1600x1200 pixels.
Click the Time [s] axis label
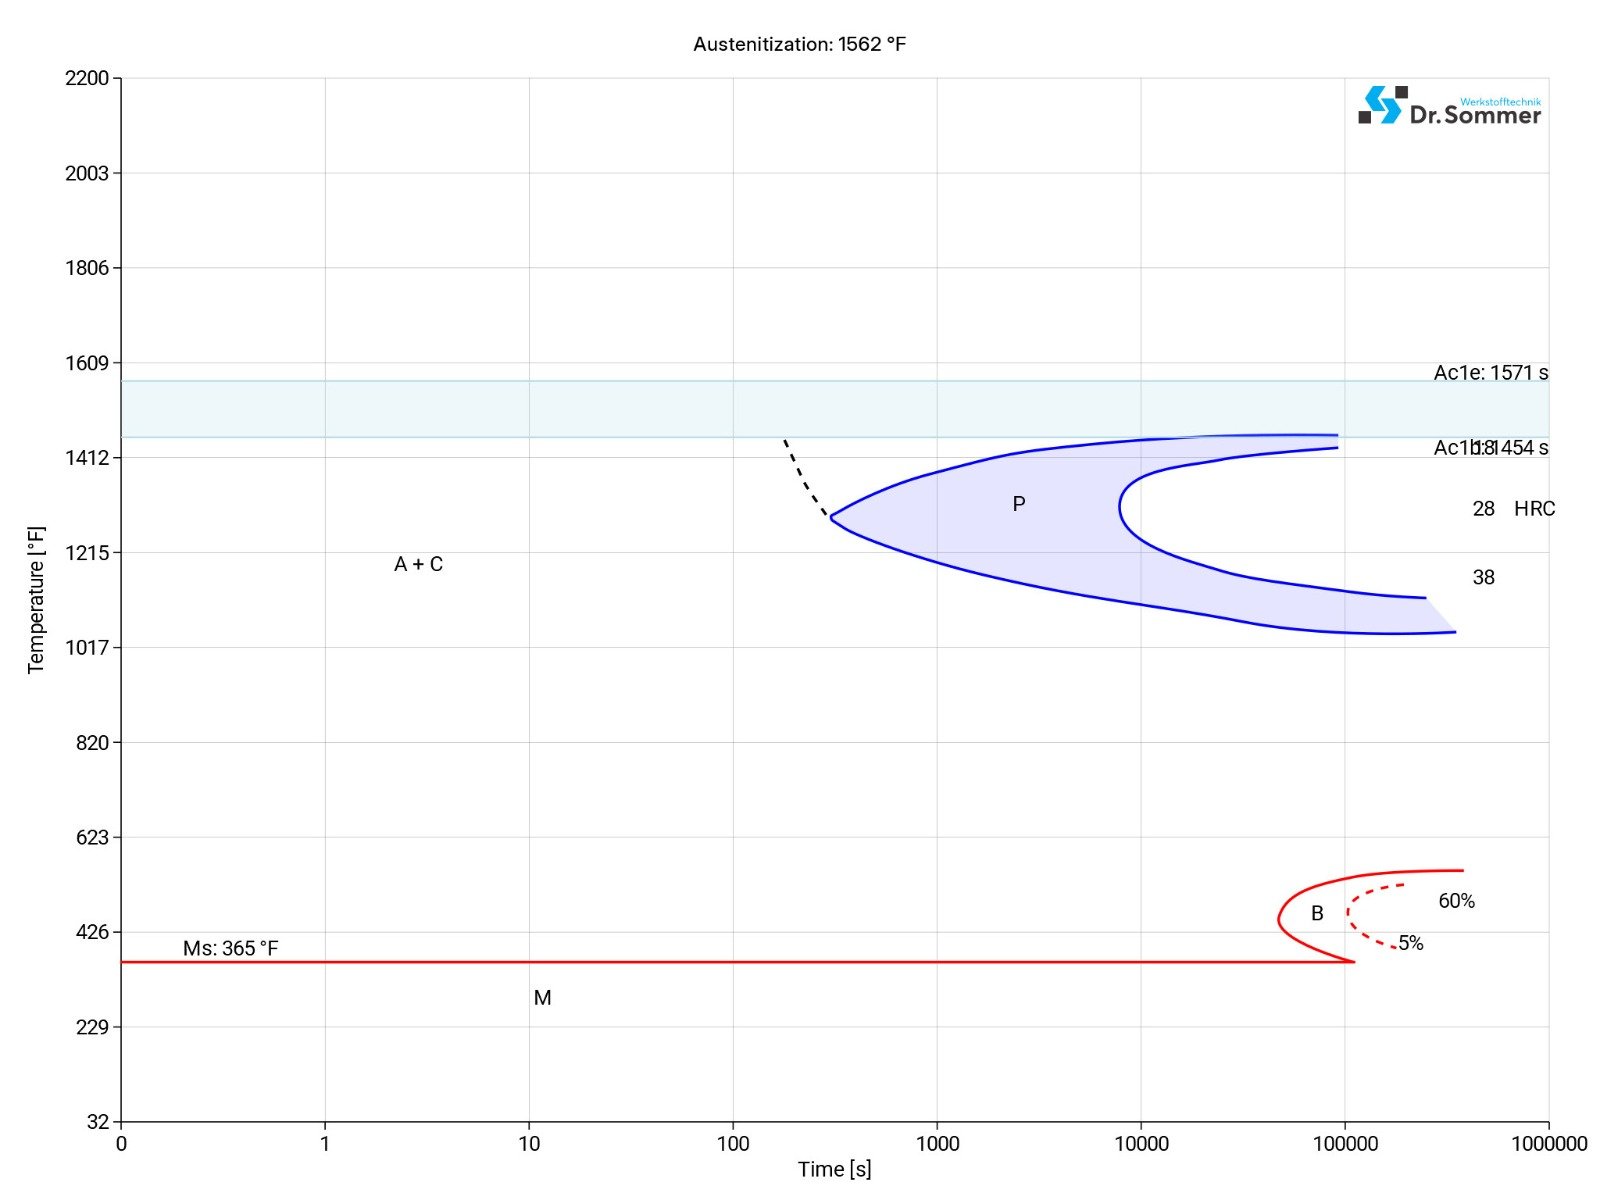tap(834, 1168)
